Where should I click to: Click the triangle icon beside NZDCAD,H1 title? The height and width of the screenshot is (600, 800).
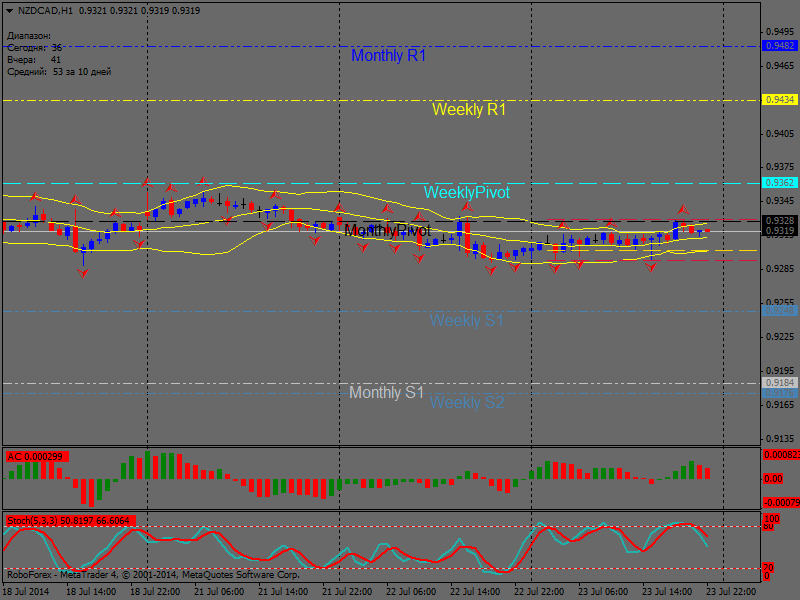[9, 10]
